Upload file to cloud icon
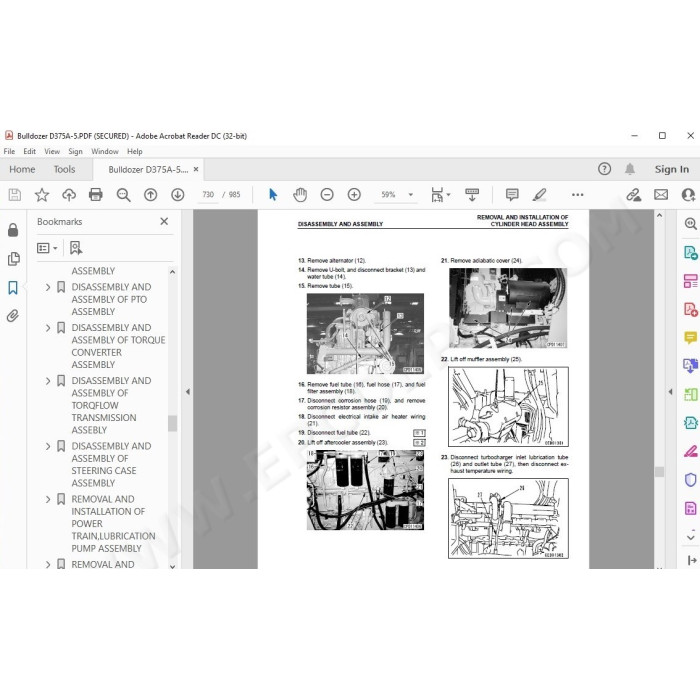The height and width of the screenshot is (700, 700). (x=69, y=195)
